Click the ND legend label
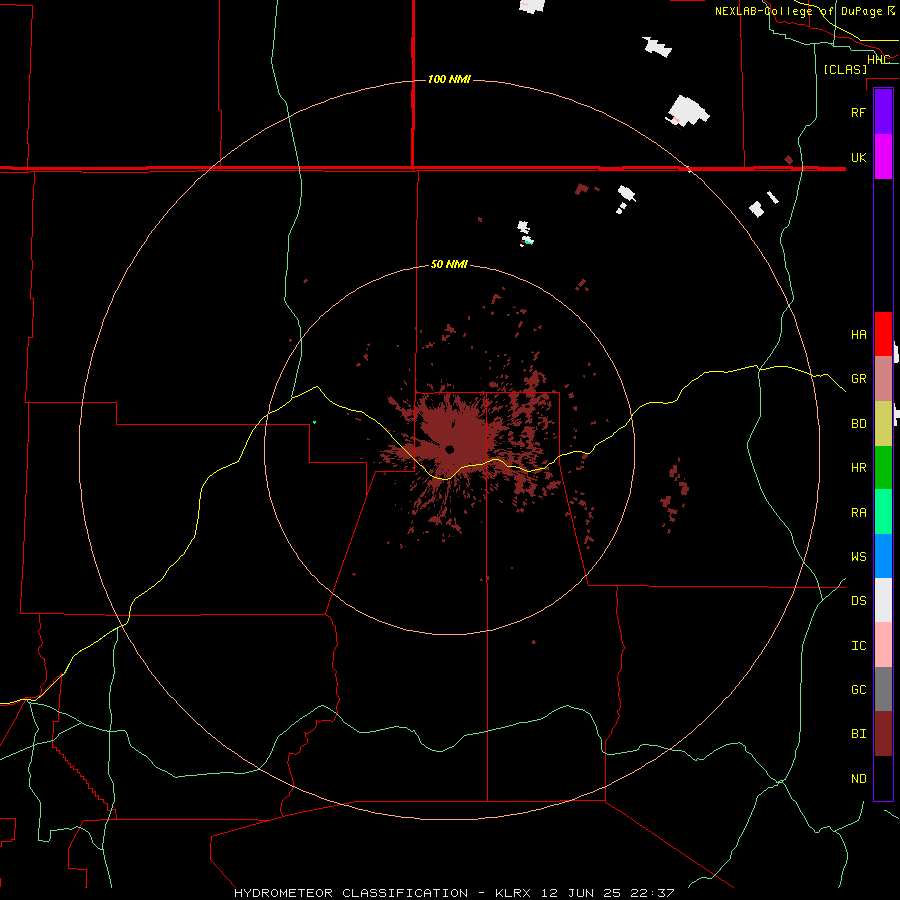Screen dimensions: 900x900 click(x=858, y=779)
